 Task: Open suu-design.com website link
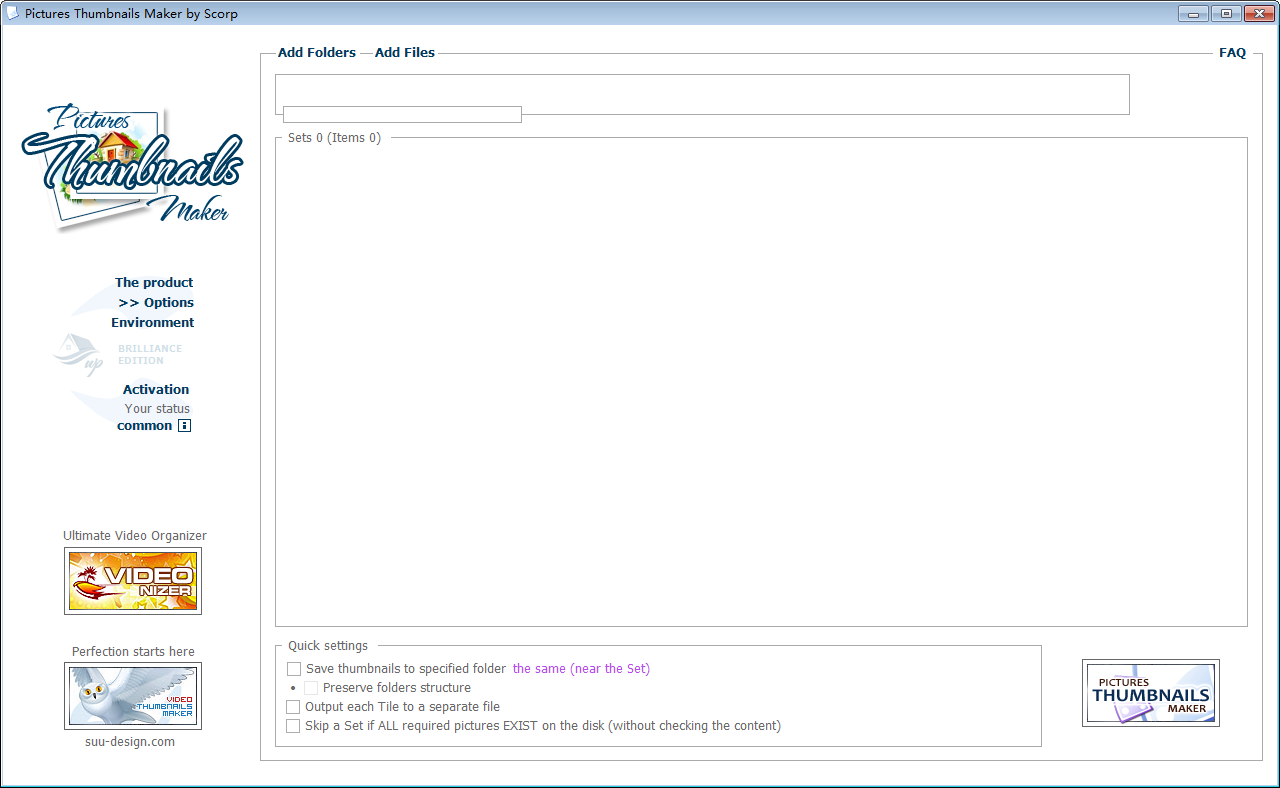(130, 742)
